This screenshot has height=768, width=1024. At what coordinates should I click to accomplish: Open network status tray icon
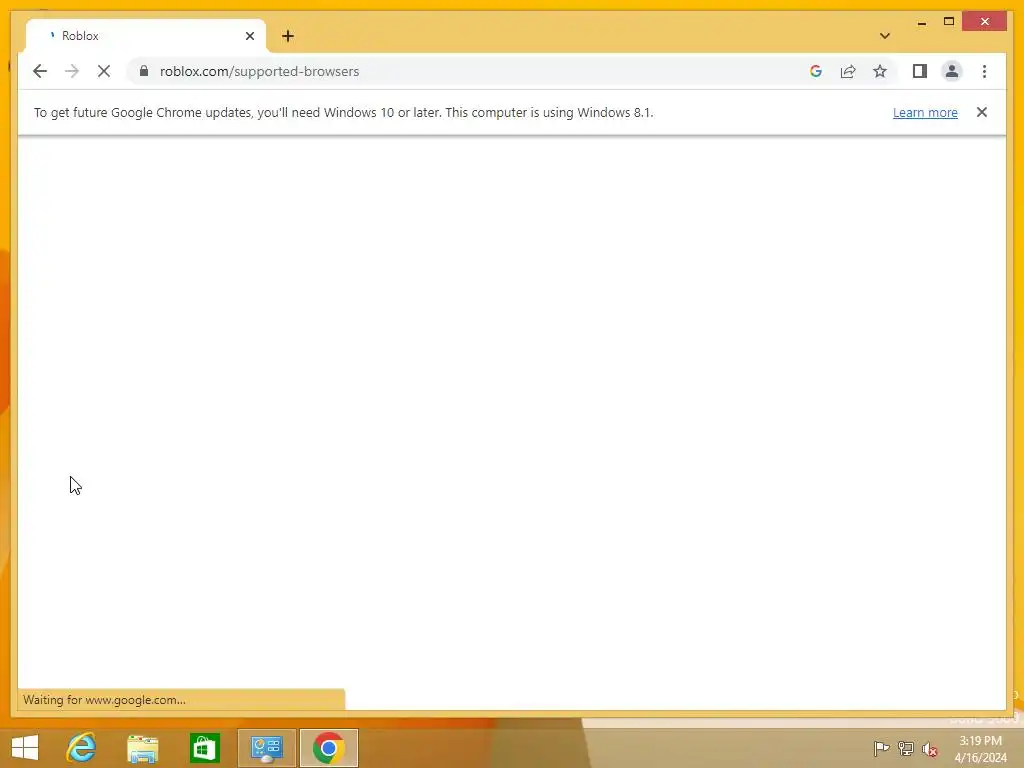tap(906, 748)
